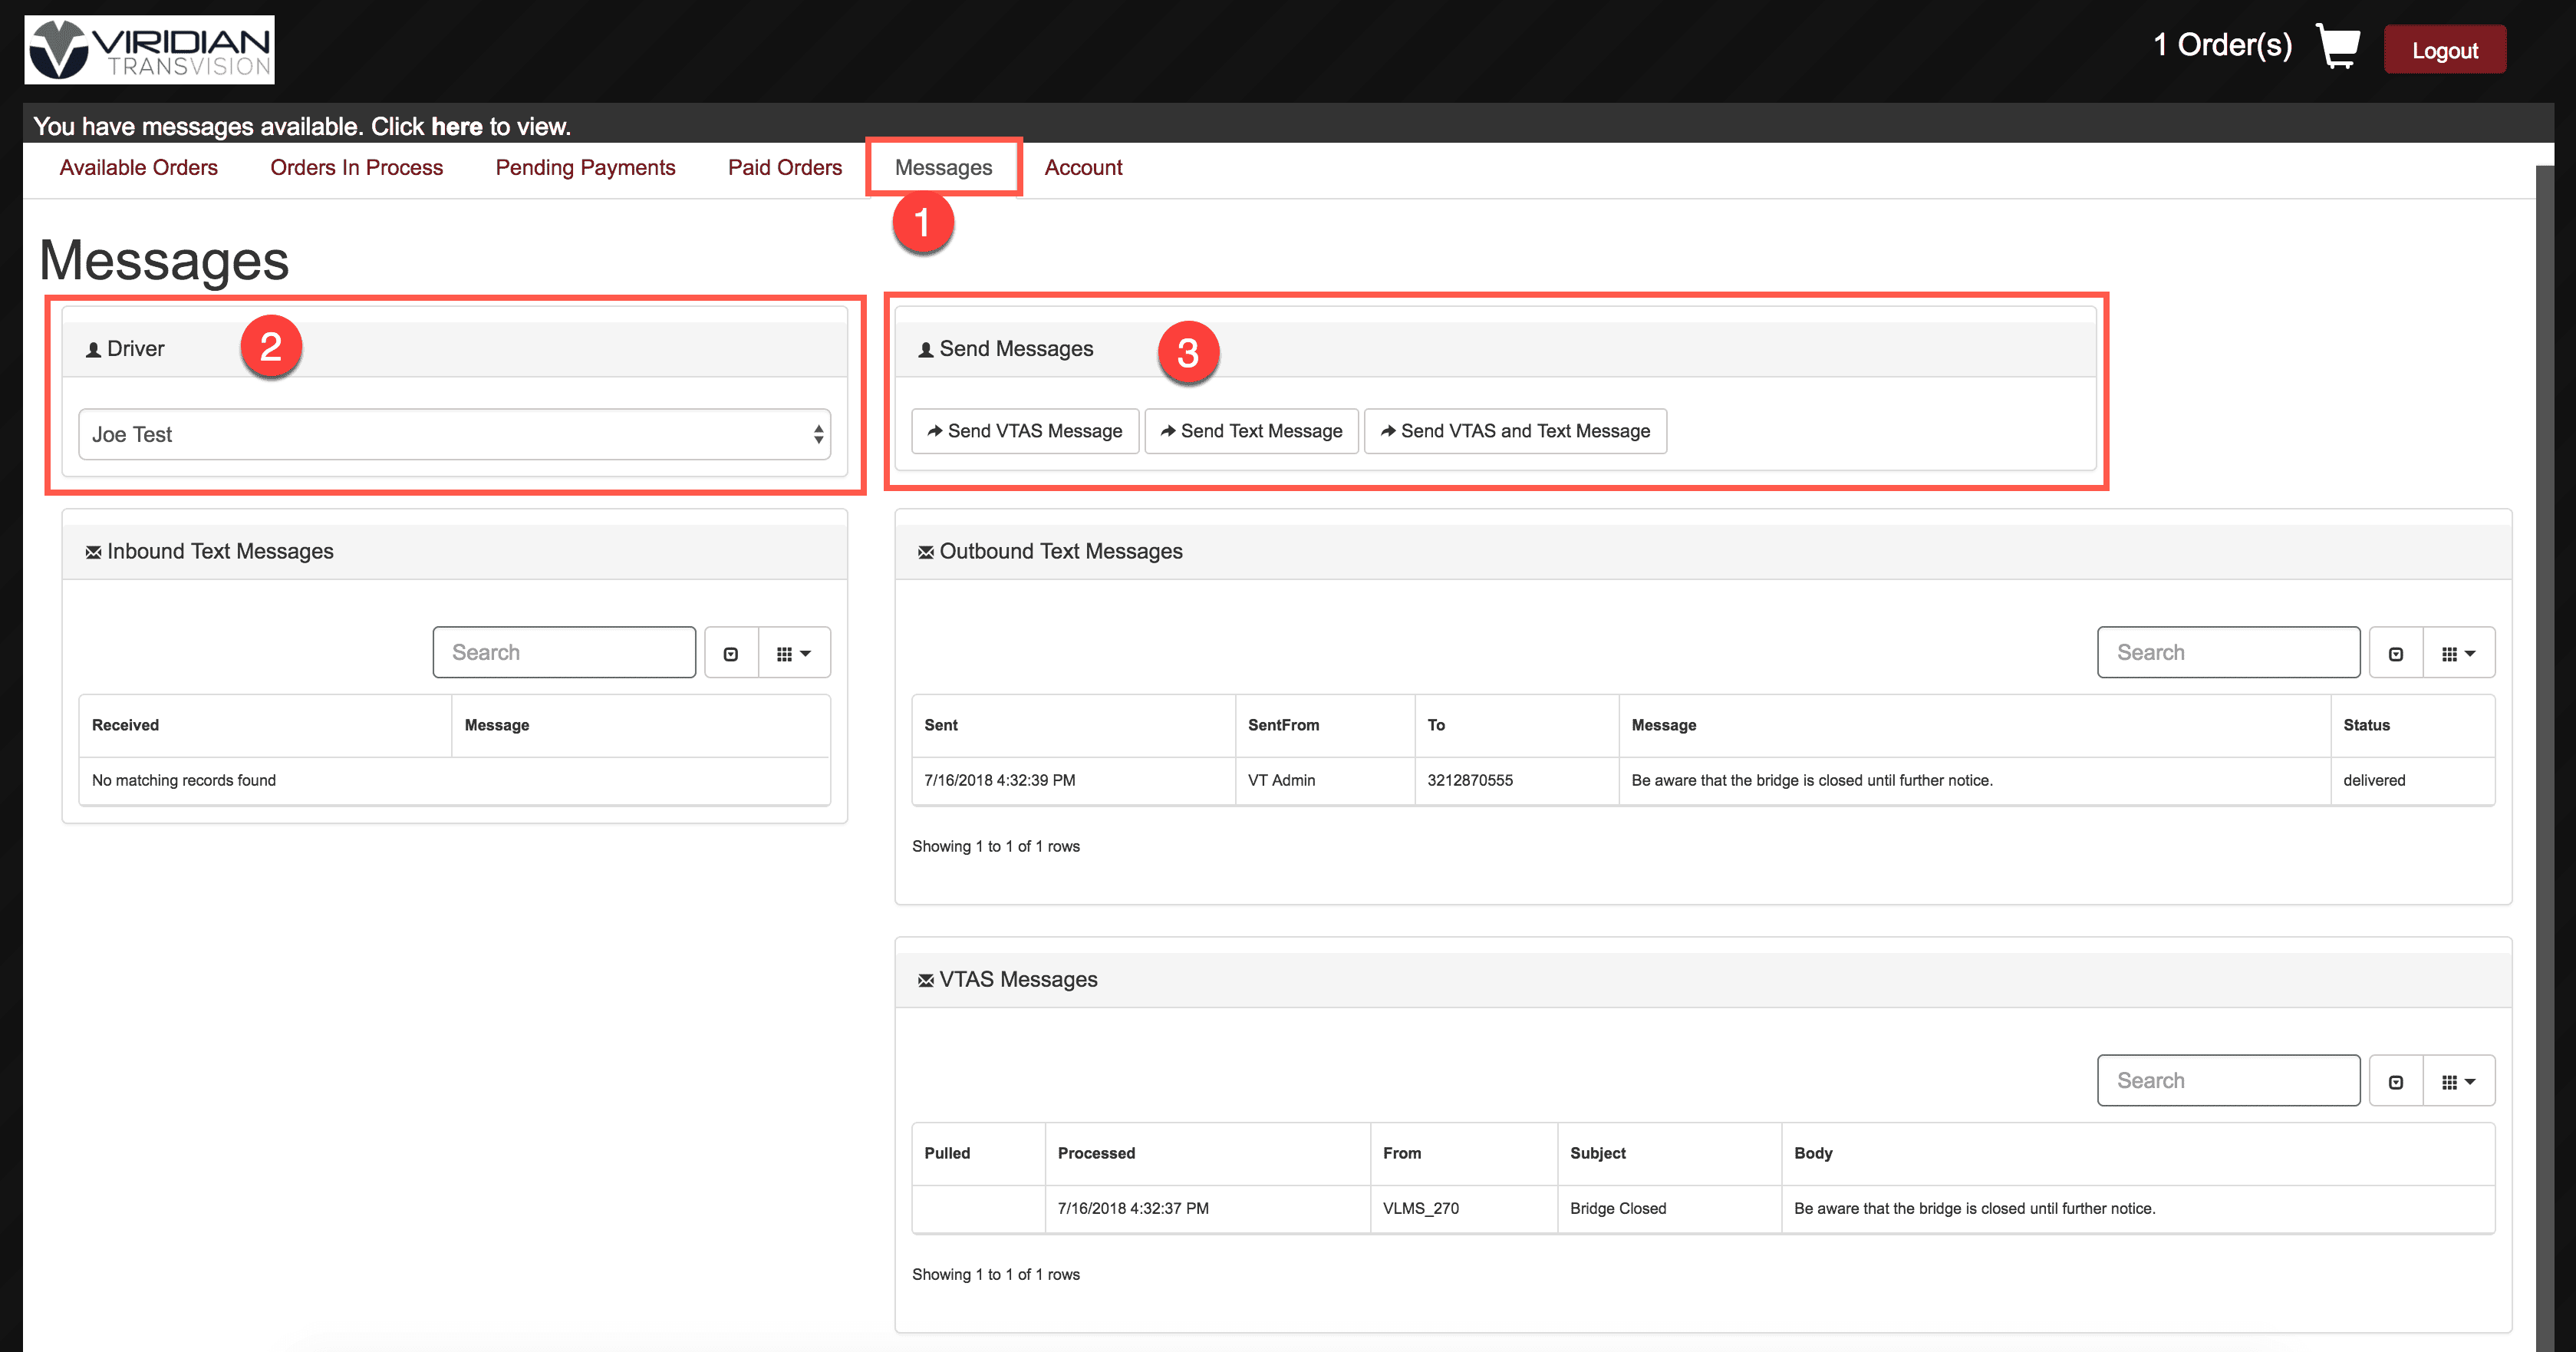The image size is (2576, 1352).
Task: Toggle card view in VTAS Messages table
Action: pyautogui.click(x=2395, y=1081)
